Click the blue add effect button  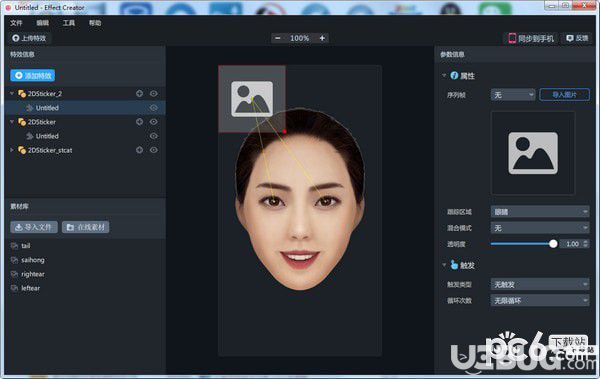(x=33, y=75)
